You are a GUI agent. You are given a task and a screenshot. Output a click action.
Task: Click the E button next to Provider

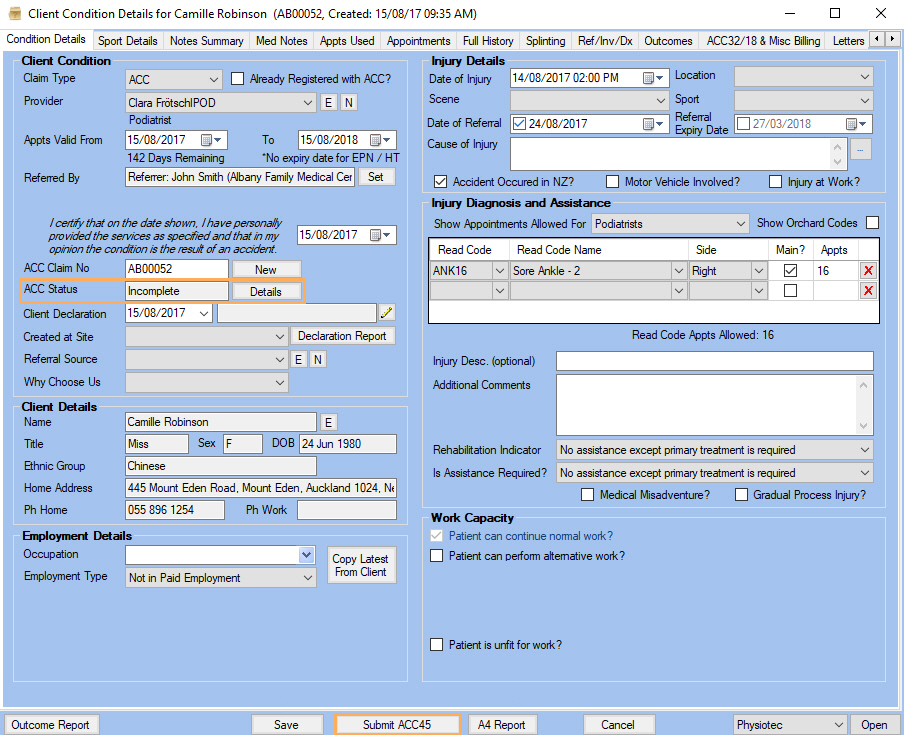click(x=329, y=103)
